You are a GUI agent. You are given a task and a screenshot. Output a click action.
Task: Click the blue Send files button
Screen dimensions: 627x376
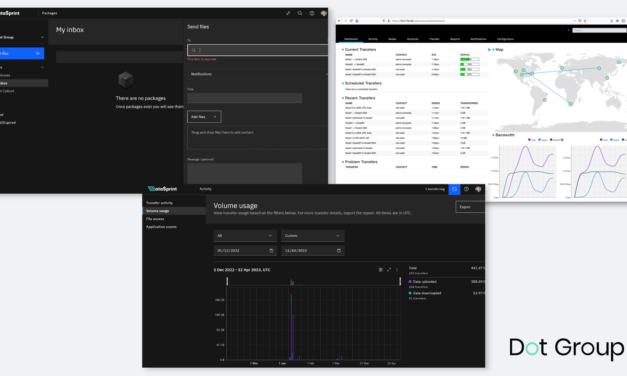21,53
